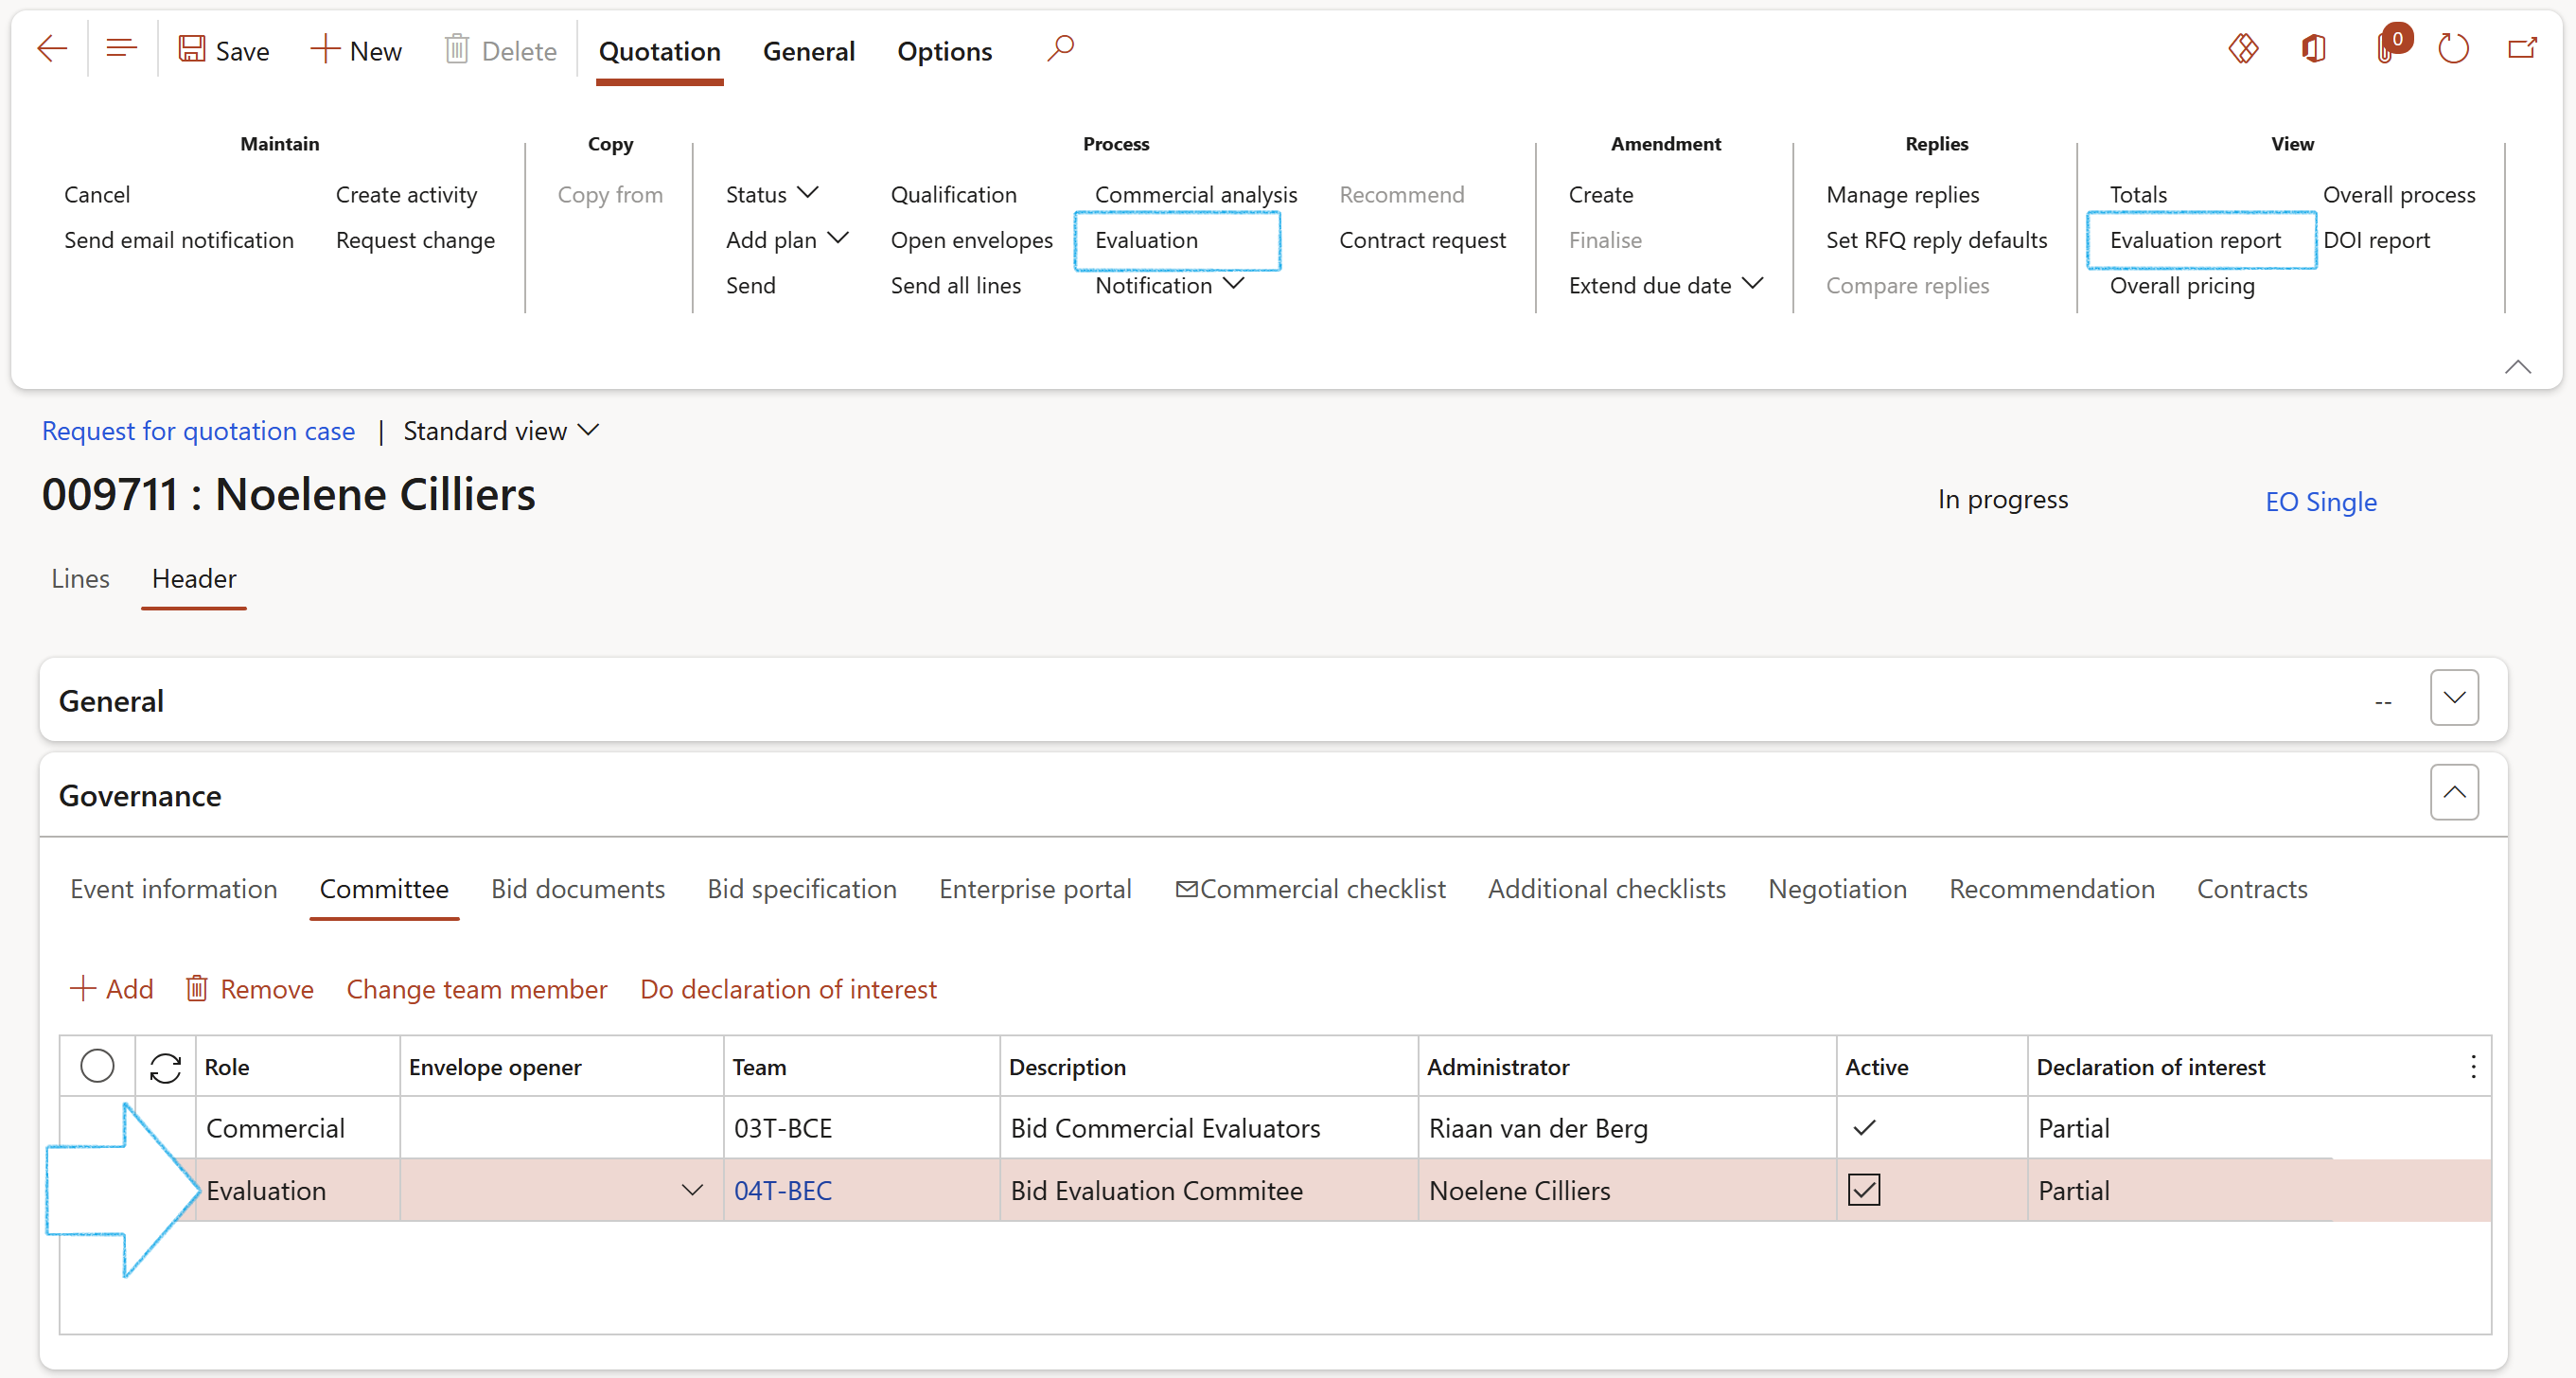Screen dimensions: 2576x1378
Task: Click Do declaration of interest
Action: (787, 989)
